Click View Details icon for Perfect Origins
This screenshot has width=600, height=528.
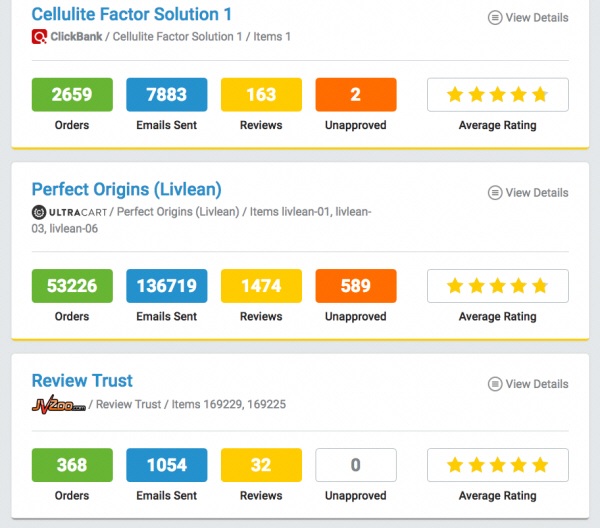pos(495,192)
